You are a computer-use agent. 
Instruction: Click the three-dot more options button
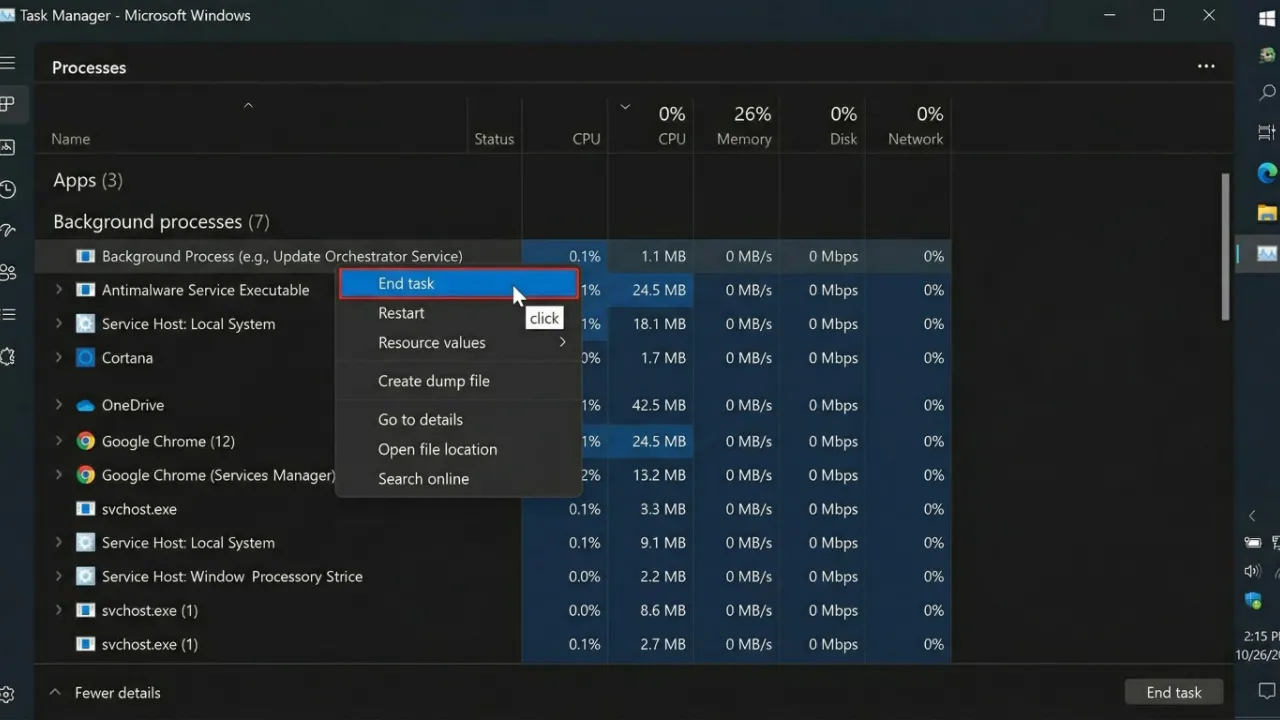[1206, 67]
